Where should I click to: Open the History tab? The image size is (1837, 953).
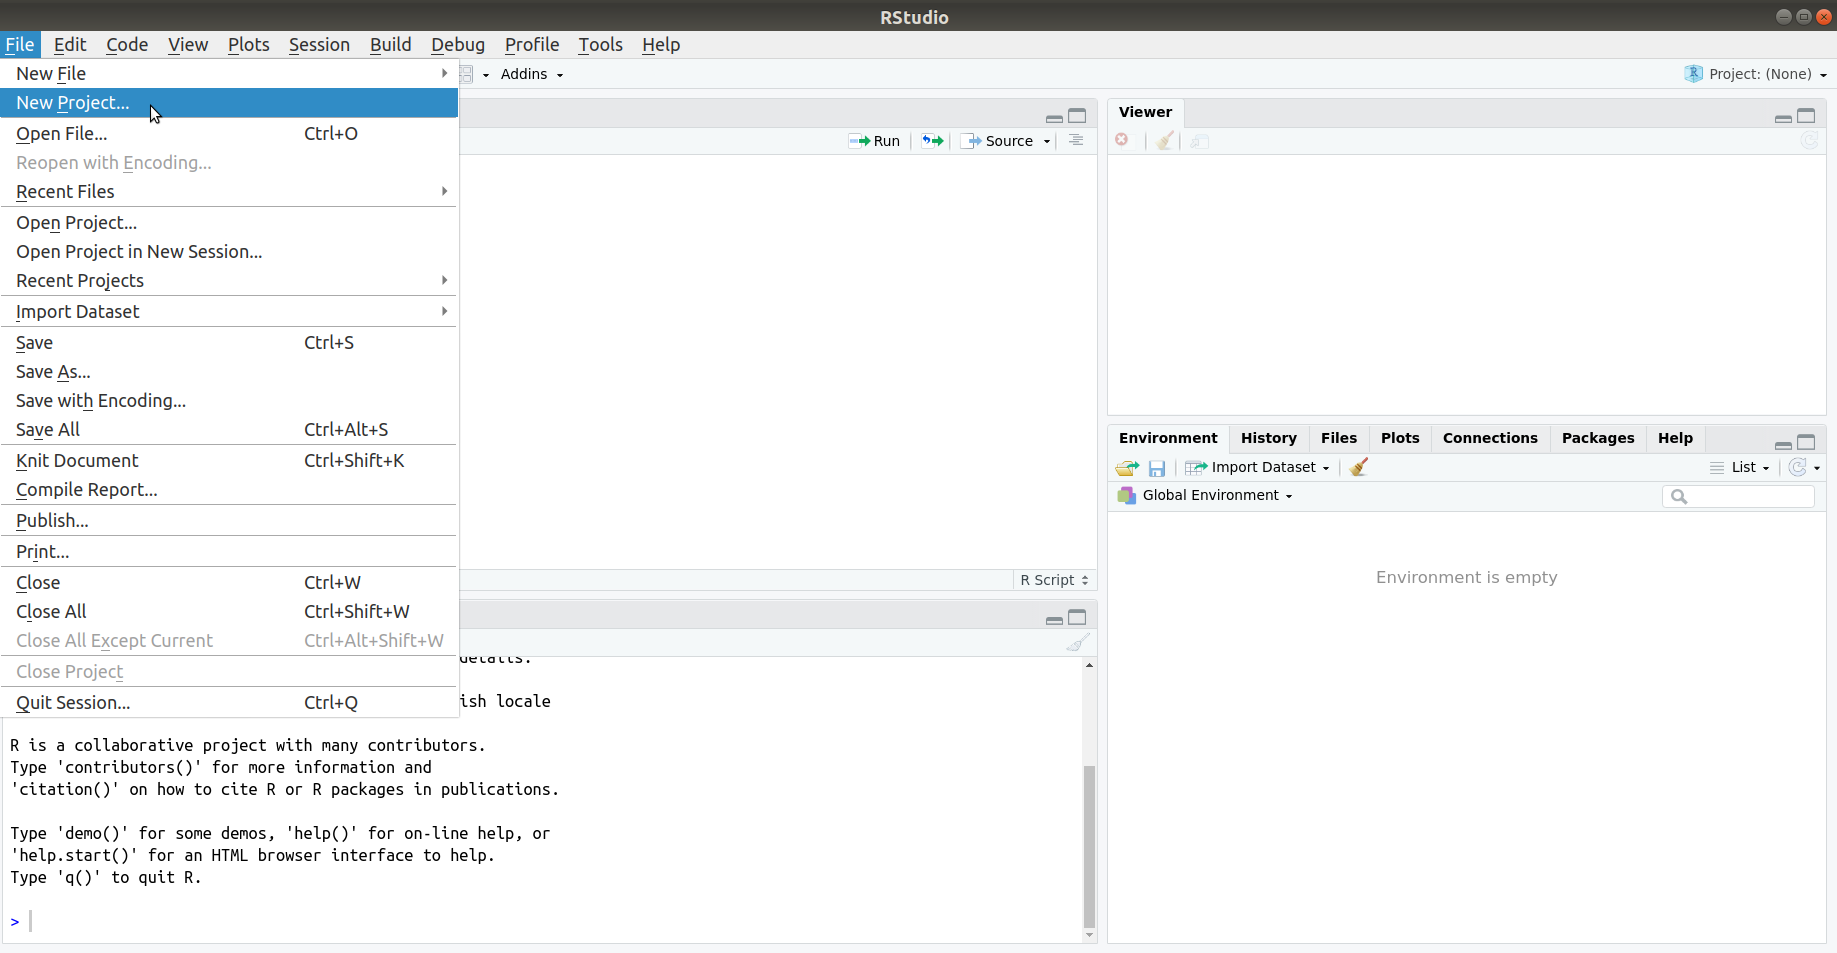tap(1268, 438)
